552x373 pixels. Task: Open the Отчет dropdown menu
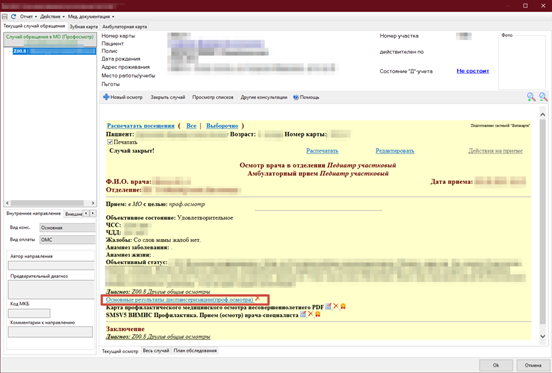pos(28,17)
